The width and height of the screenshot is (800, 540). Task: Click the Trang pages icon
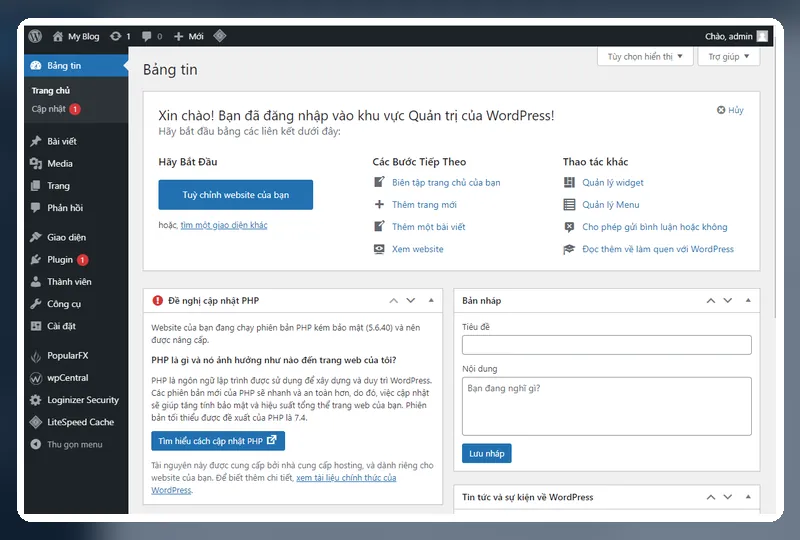pos(36,186)
